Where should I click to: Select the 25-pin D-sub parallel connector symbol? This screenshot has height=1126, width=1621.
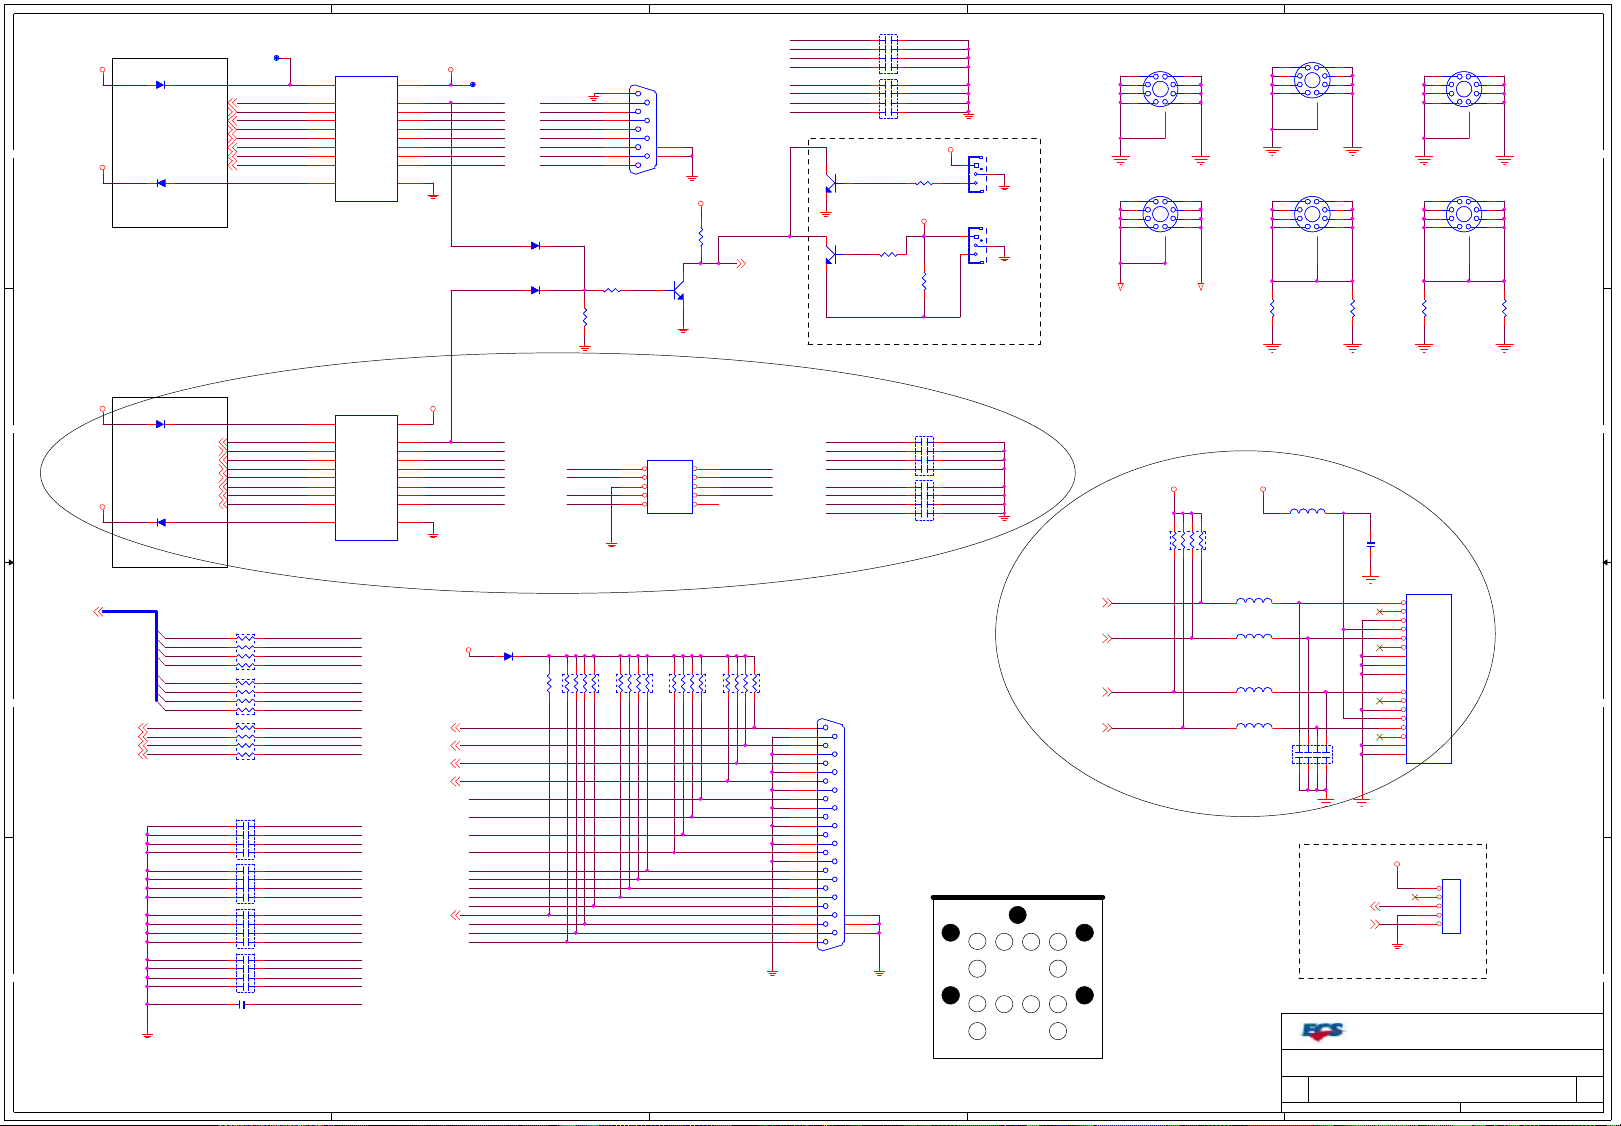click(x=831, y=834)
